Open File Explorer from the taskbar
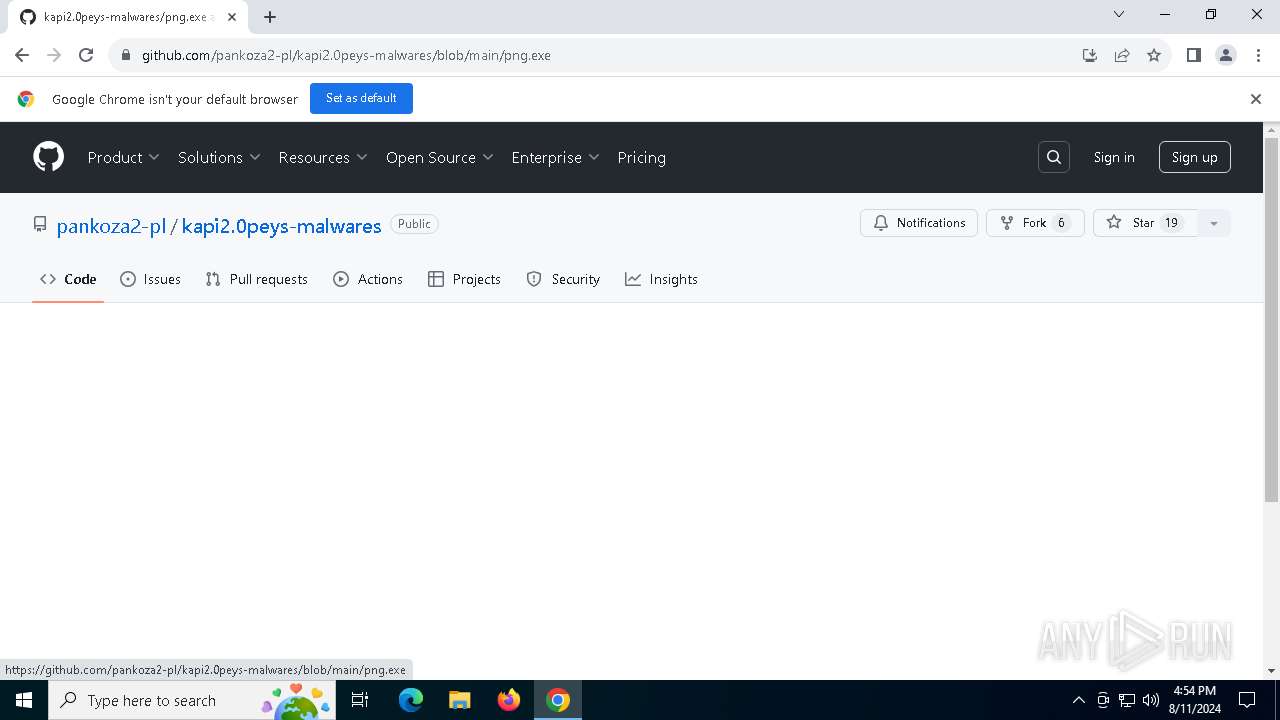 [460, 700]
